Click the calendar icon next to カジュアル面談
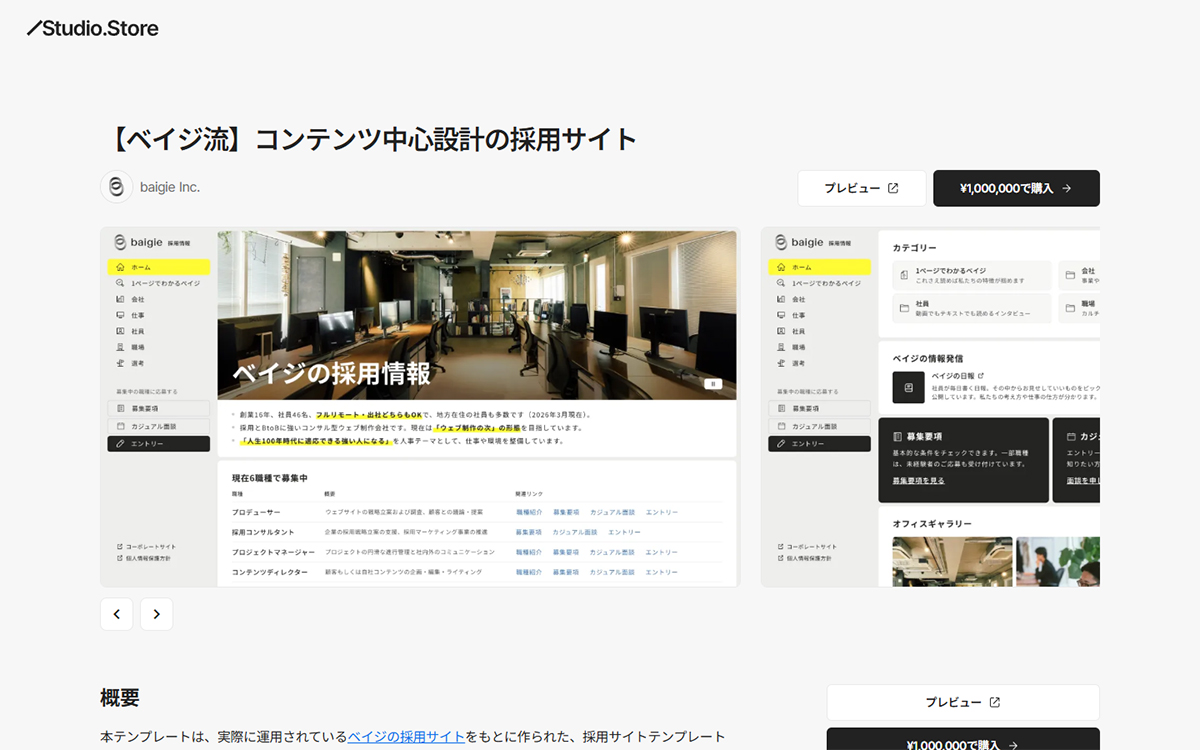1200x750 pixels. pos(120,425)
